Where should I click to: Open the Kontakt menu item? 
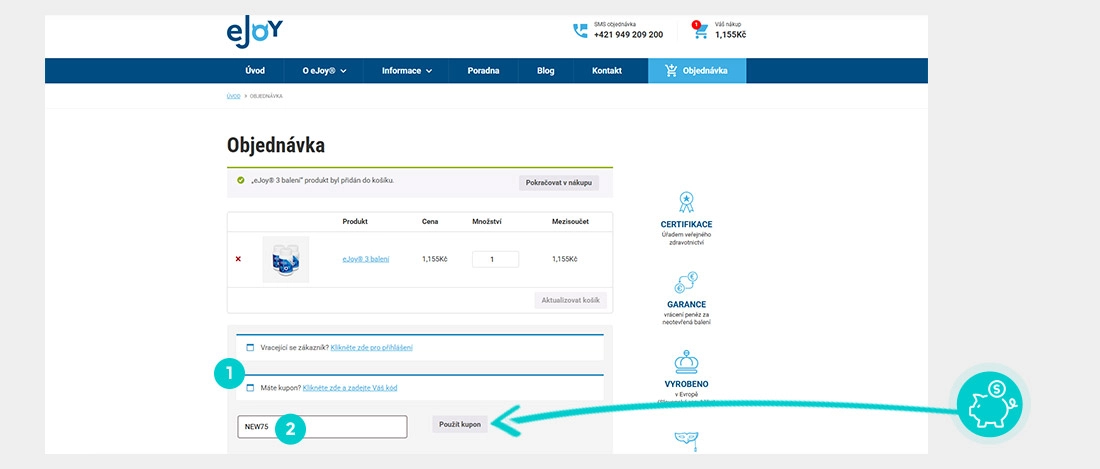point(607,71)
